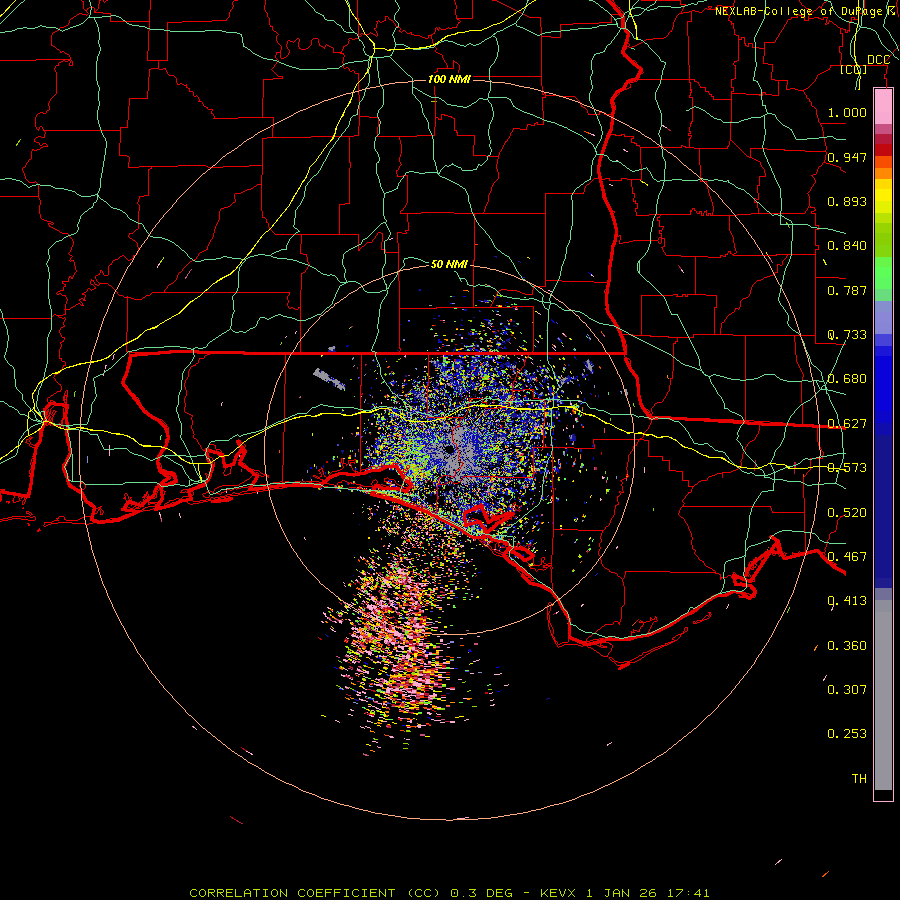900x900 pixels.
Task: Click the 0.573 legend value
Action: (847, 468)
